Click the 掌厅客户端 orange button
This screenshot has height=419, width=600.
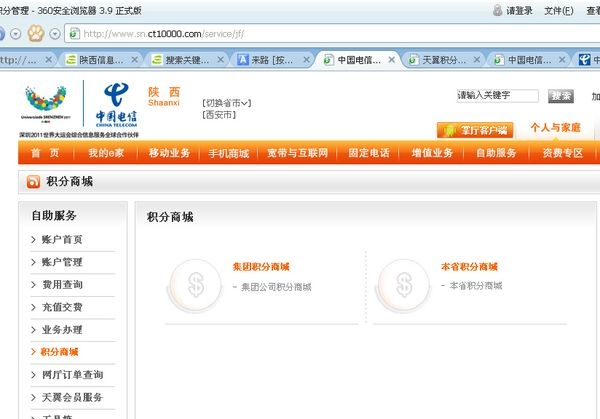pyautogui.click(x=474, y=130)
